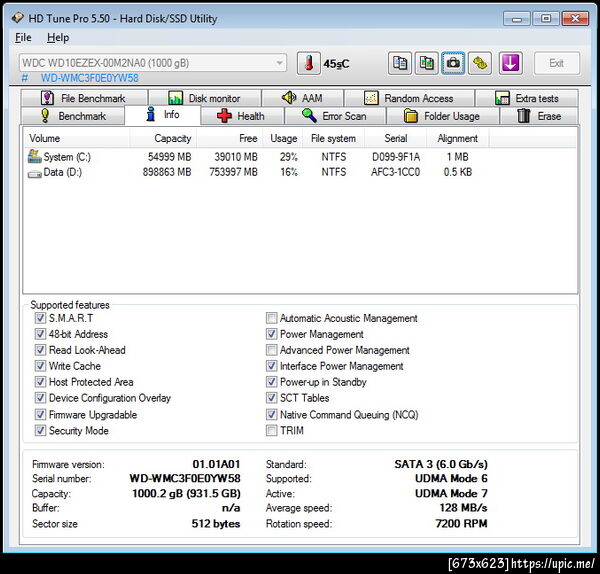
Task: Click the 54999 MB capacity cell
Action: click(170, 157)
